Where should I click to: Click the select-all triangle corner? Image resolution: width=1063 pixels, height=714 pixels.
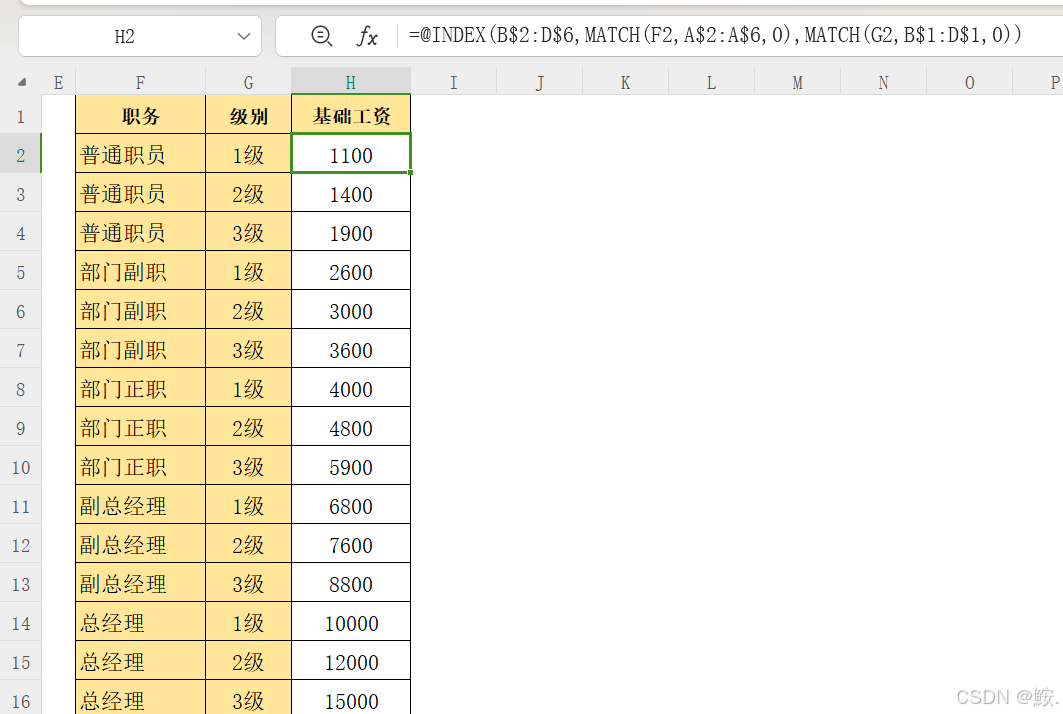(x=22, y=82)
